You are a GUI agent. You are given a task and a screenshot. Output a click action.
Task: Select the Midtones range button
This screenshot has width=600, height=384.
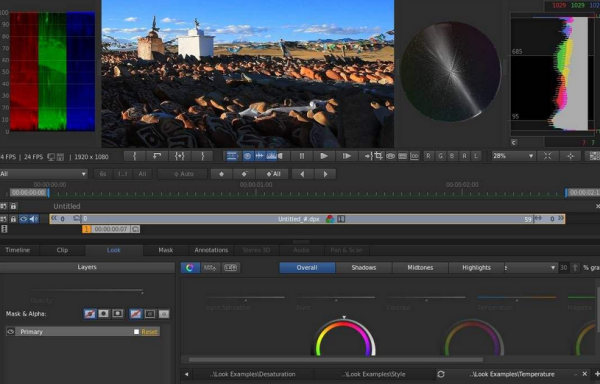(x=420, y=268)
